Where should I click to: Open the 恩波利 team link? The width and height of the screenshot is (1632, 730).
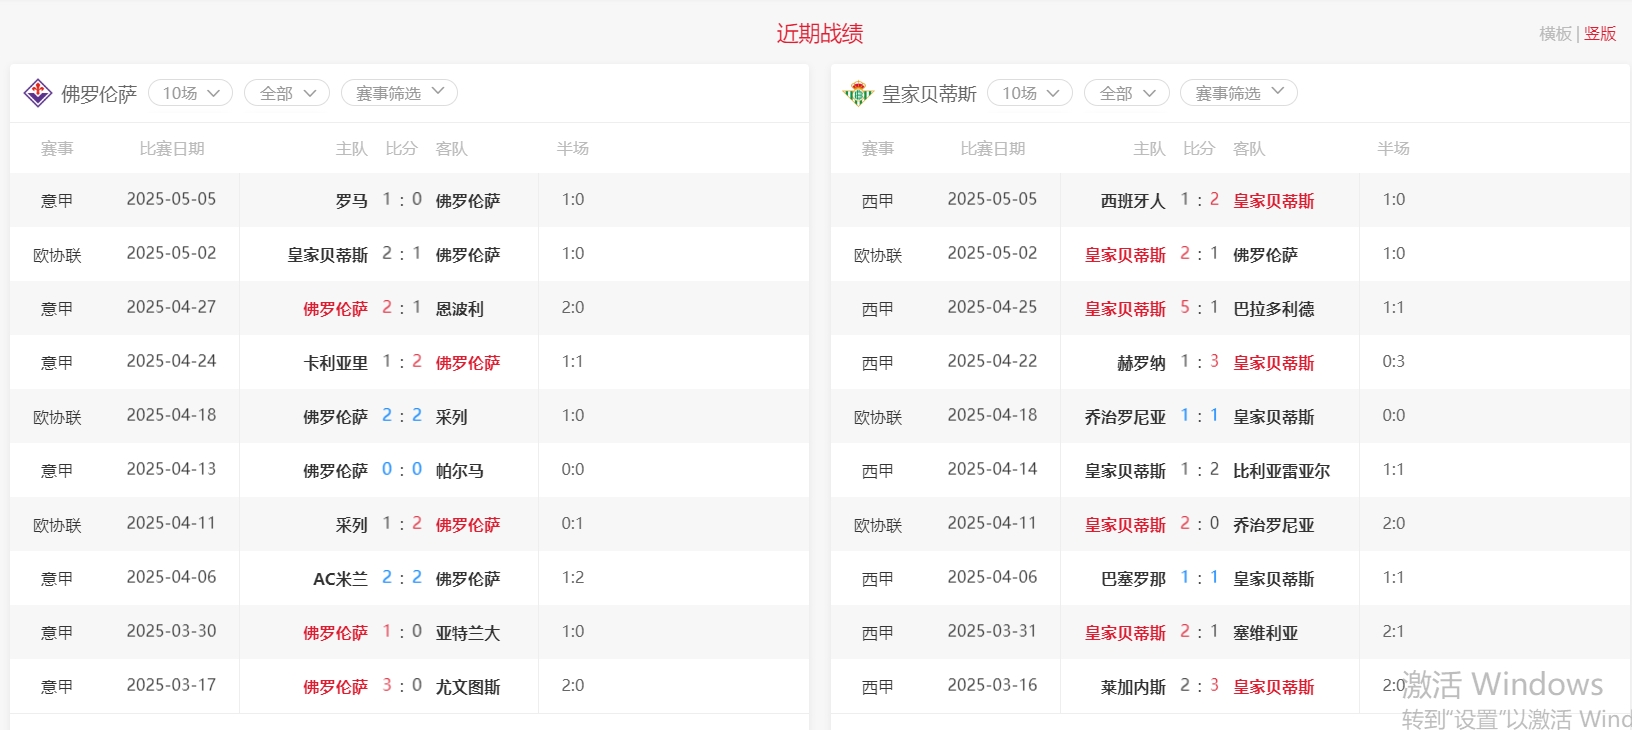459,309
